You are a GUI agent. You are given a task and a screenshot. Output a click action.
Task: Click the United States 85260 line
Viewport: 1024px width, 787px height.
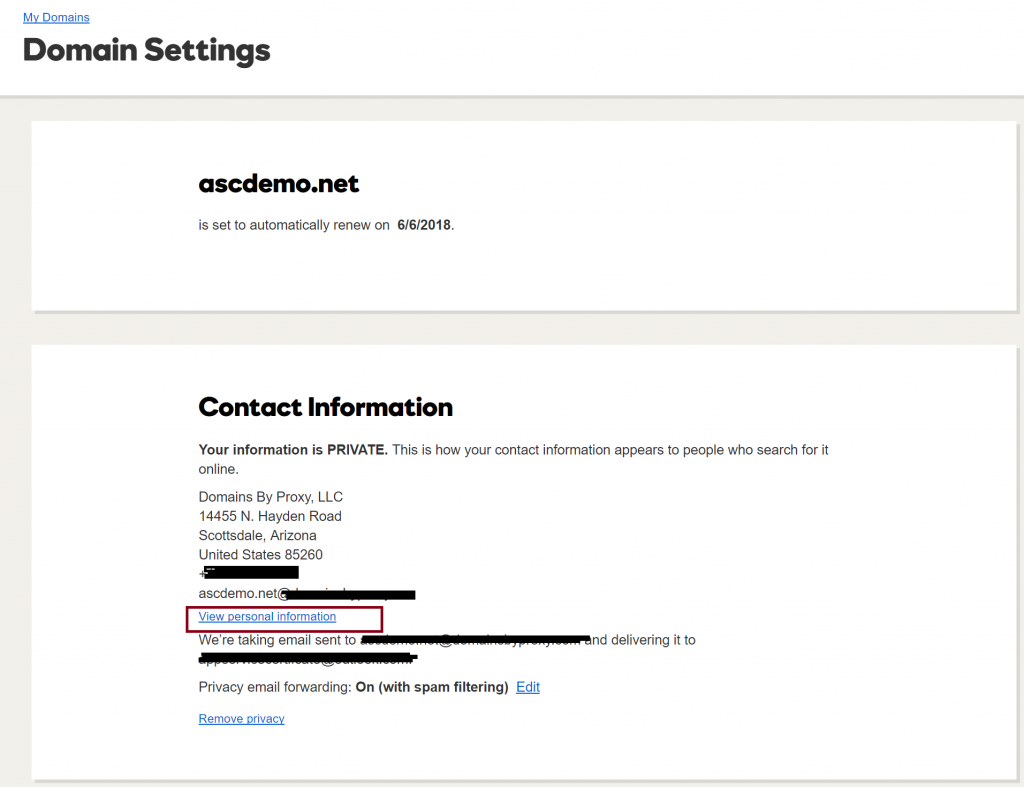click(260, 554)
